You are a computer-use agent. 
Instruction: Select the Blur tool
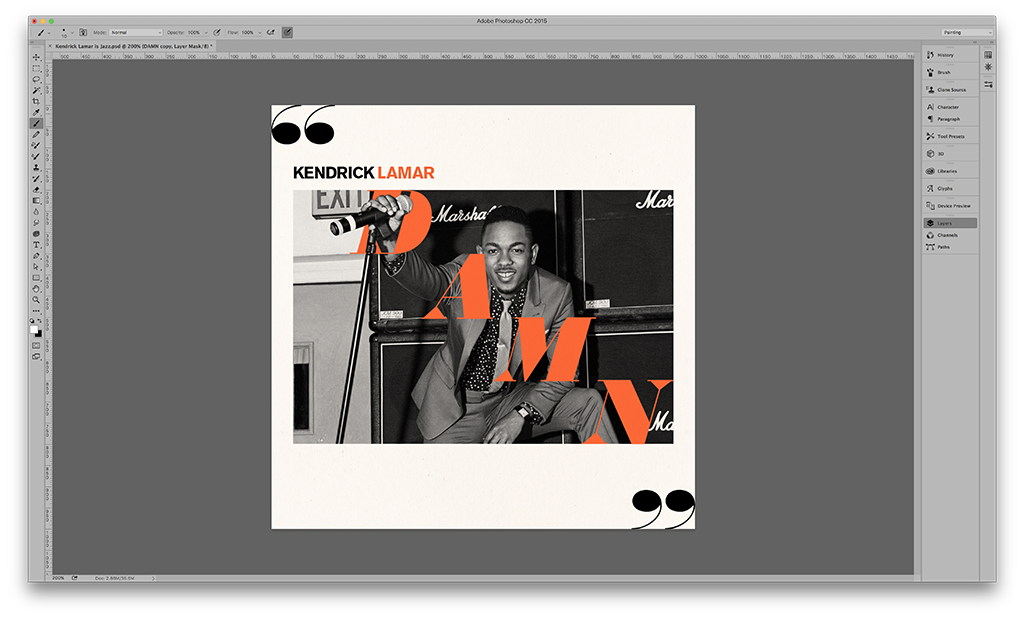coord(37,212)
